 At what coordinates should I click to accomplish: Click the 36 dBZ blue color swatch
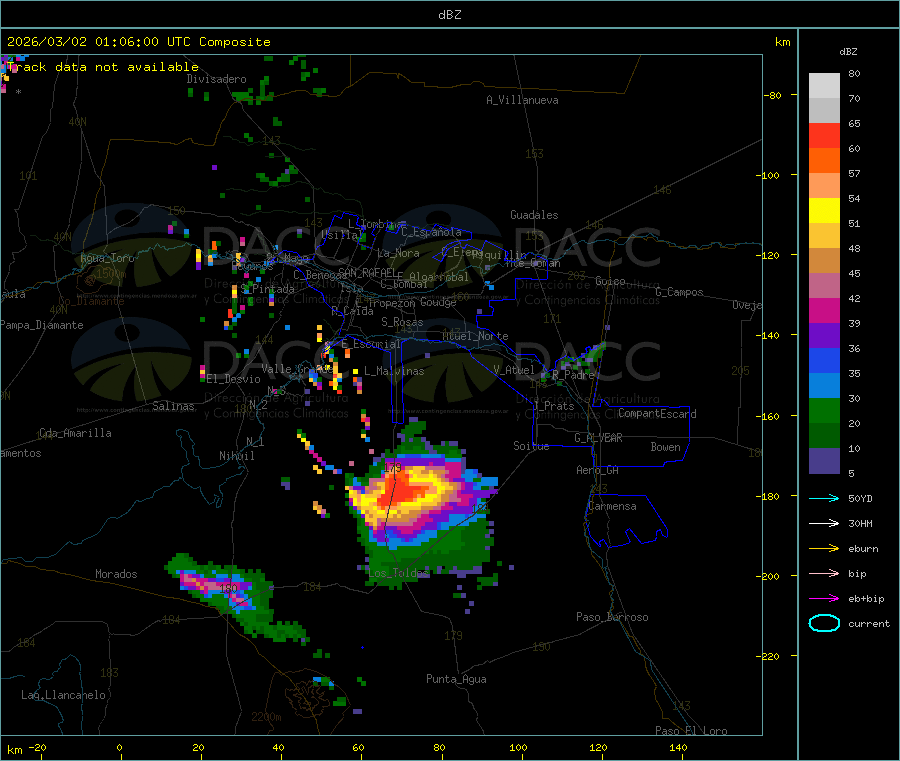click(x=824, y=360)
